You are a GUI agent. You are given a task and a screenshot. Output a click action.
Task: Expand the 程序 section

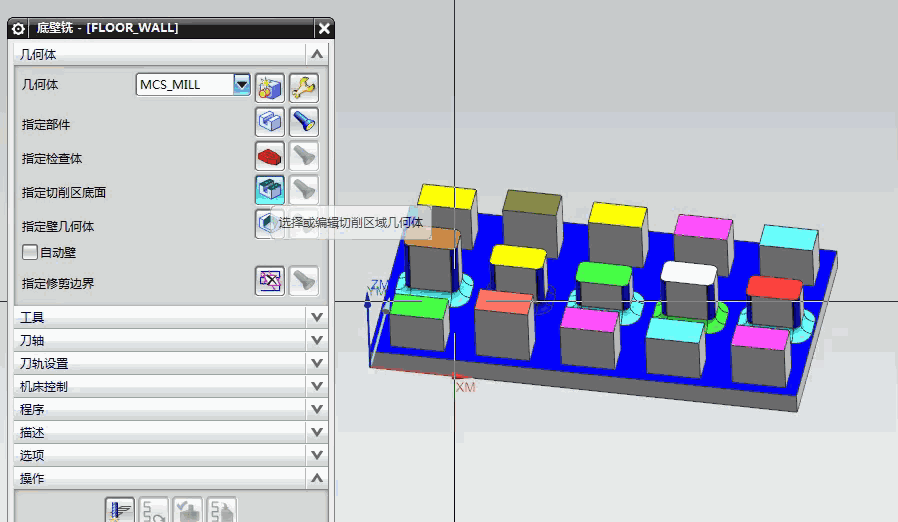click(x=317, y=409)
